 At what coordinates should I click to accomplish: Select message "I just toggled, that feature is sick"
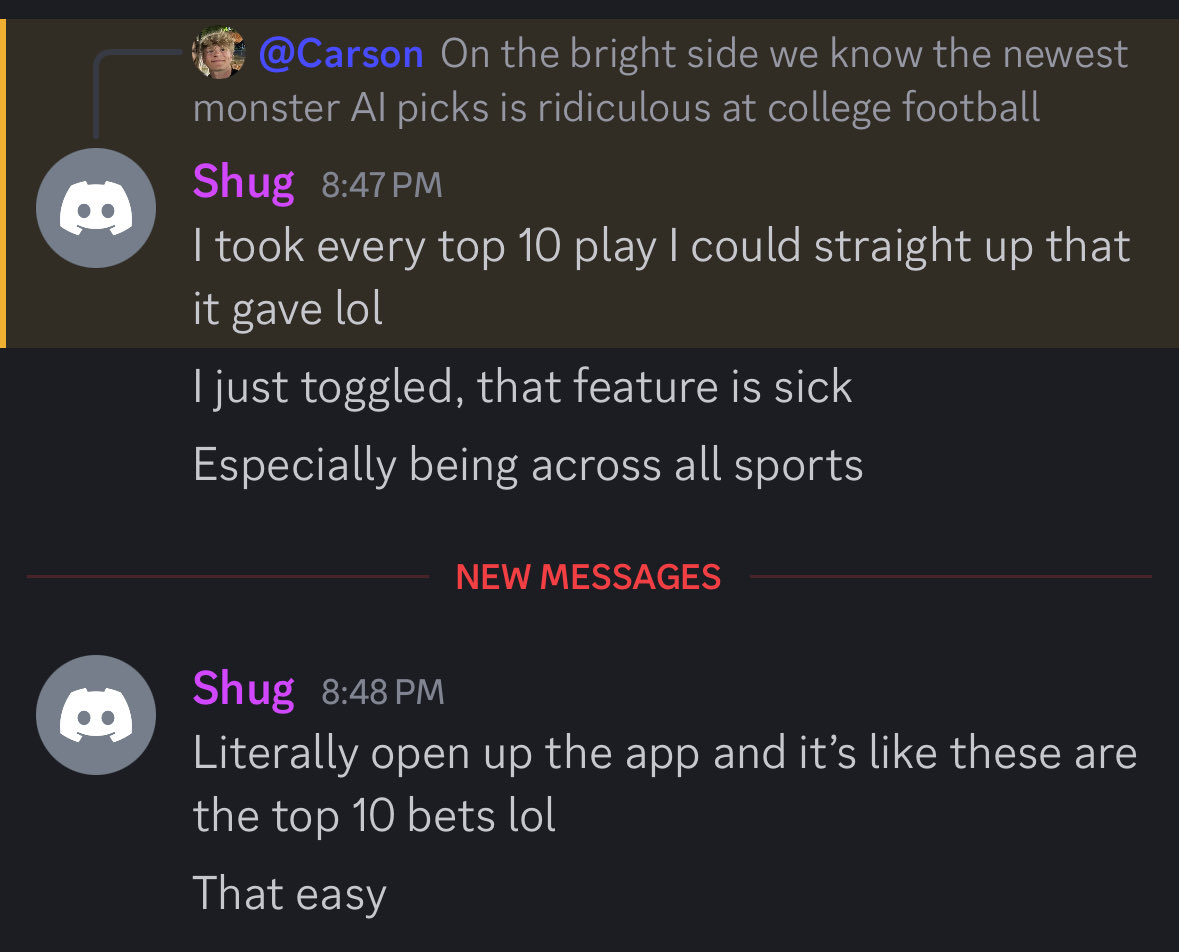tap(523, 387)
